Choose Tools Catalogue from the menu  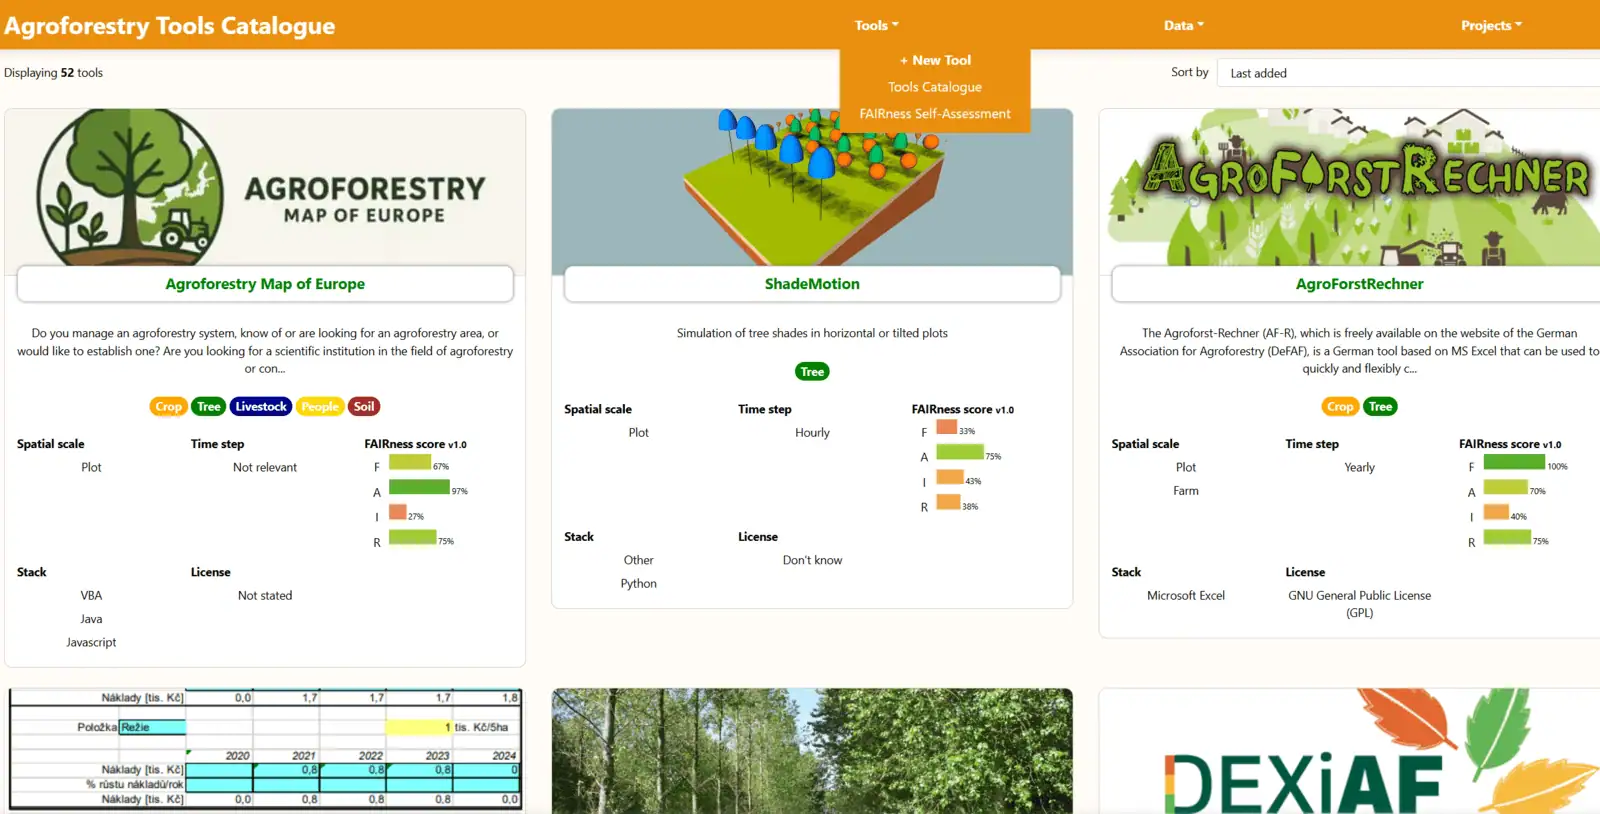tap(935, 87)
